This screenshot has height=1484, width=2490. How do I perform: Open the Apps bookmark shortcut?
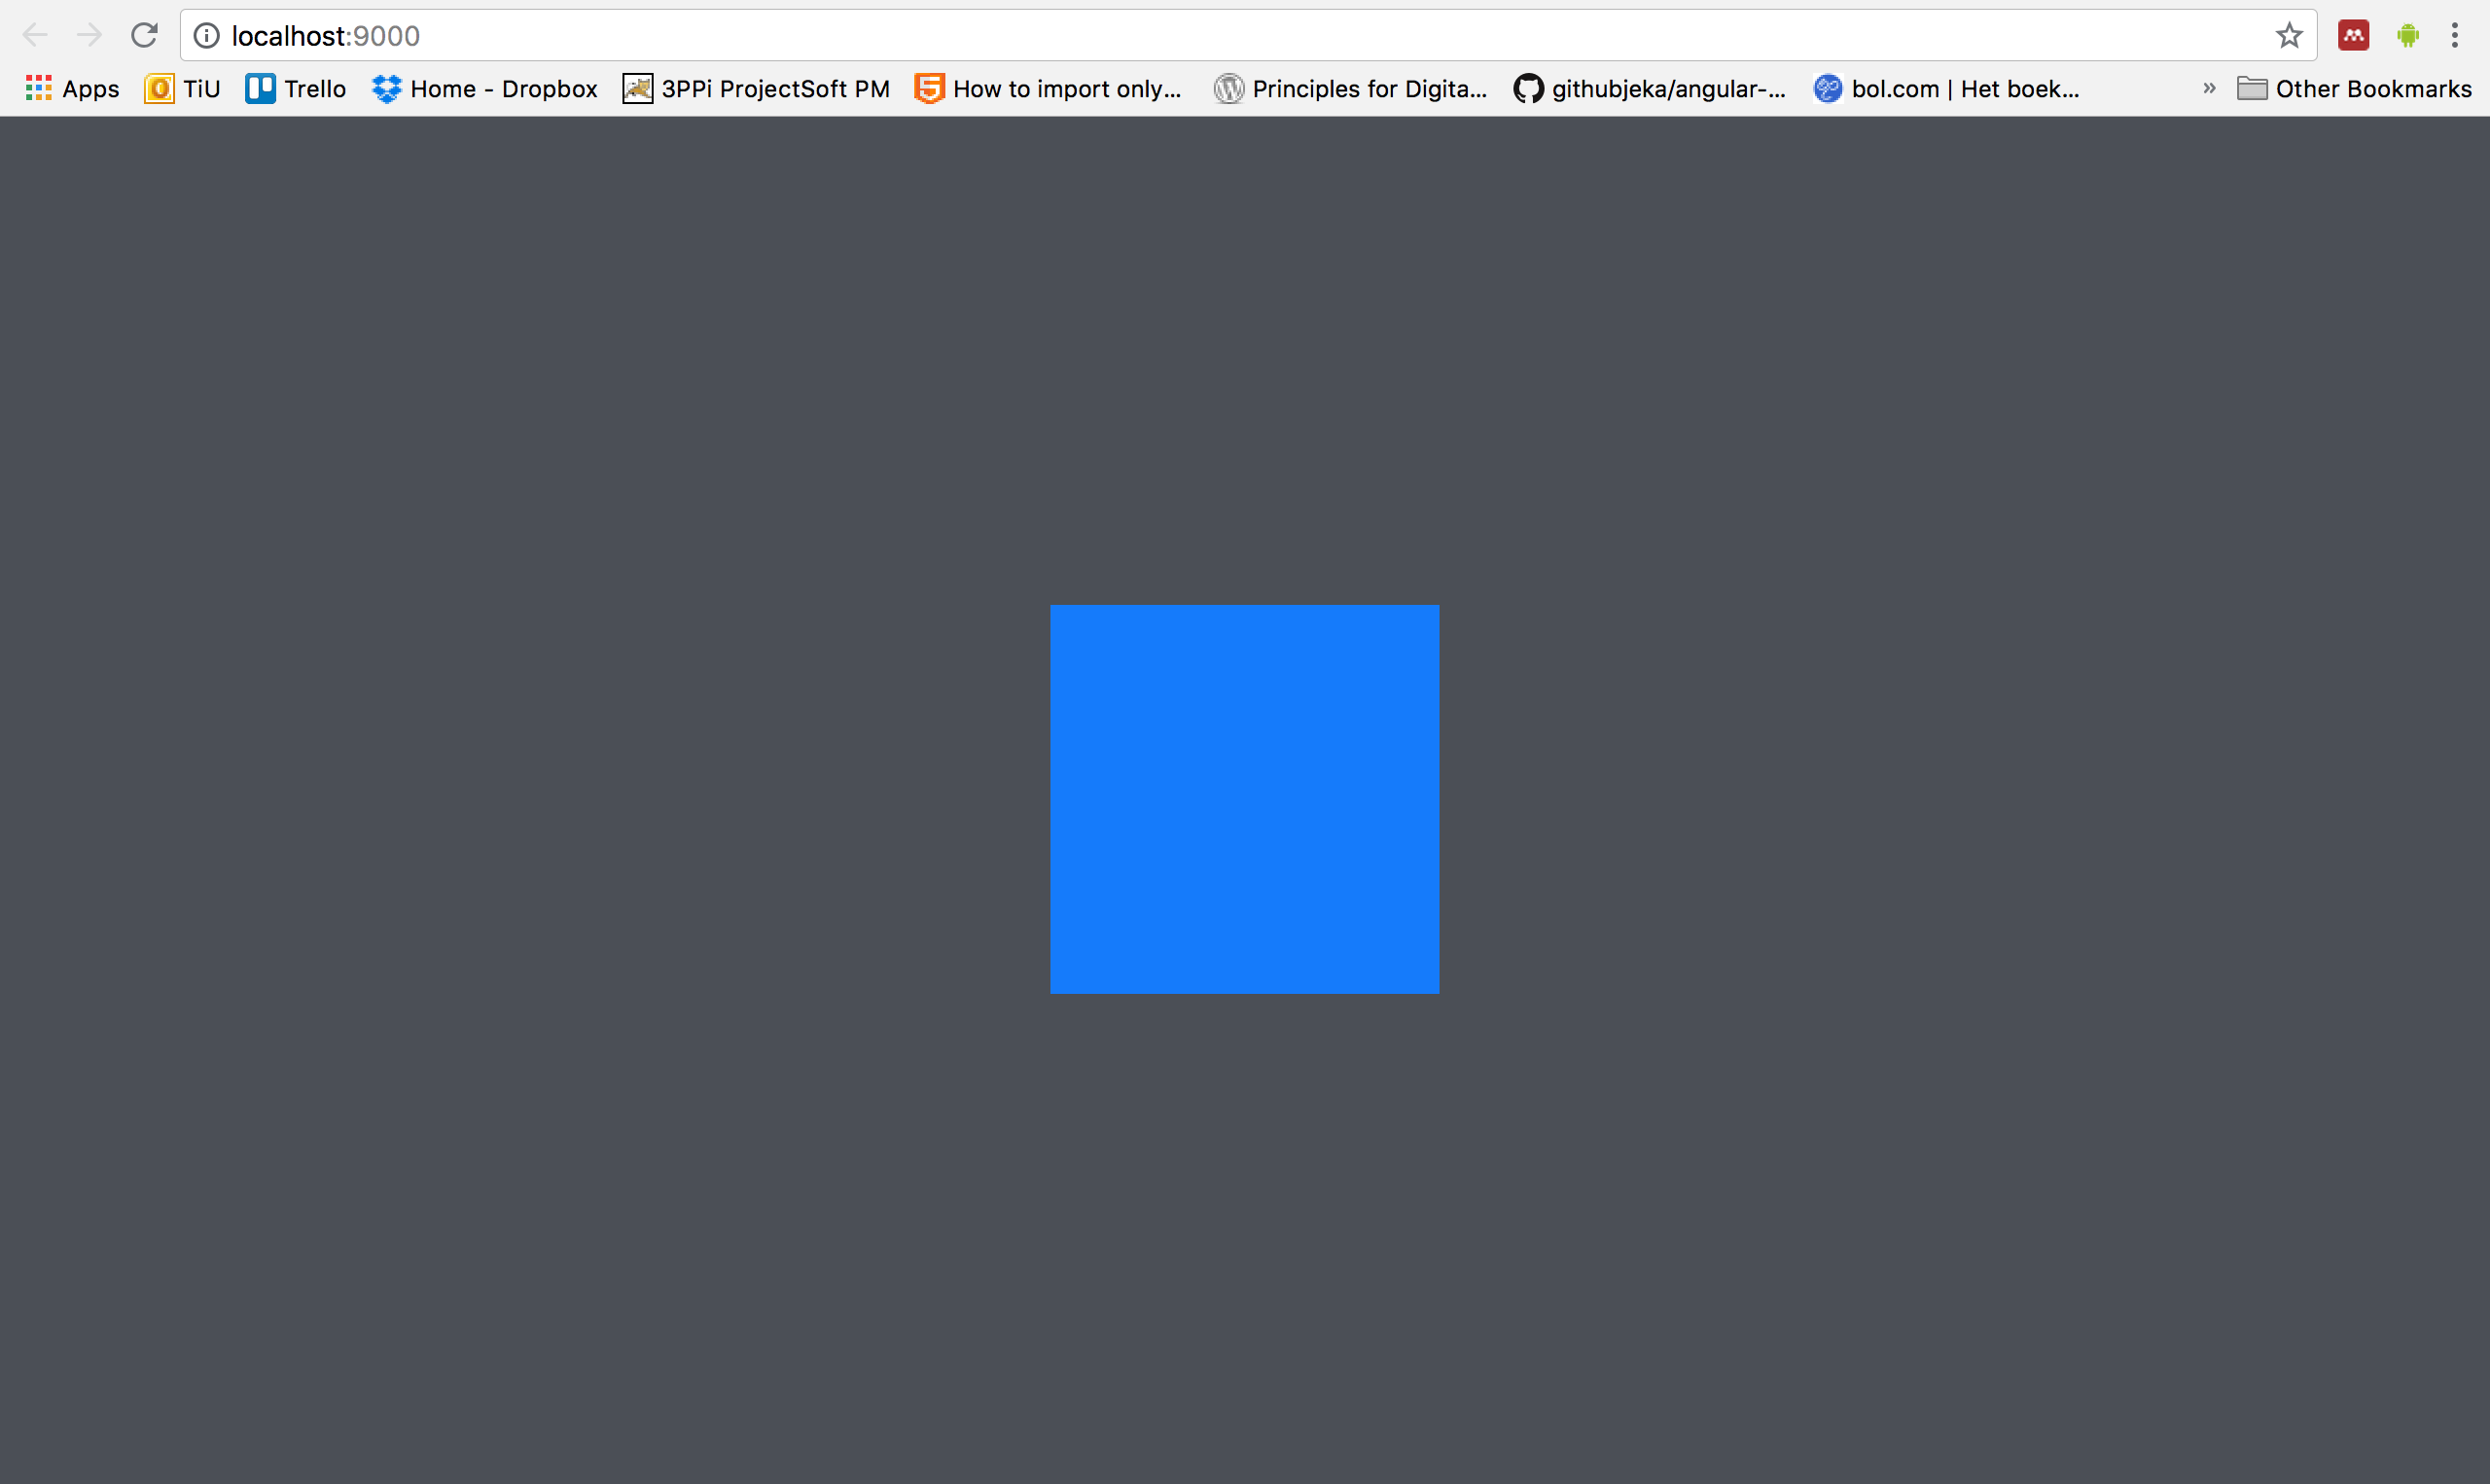72,89
